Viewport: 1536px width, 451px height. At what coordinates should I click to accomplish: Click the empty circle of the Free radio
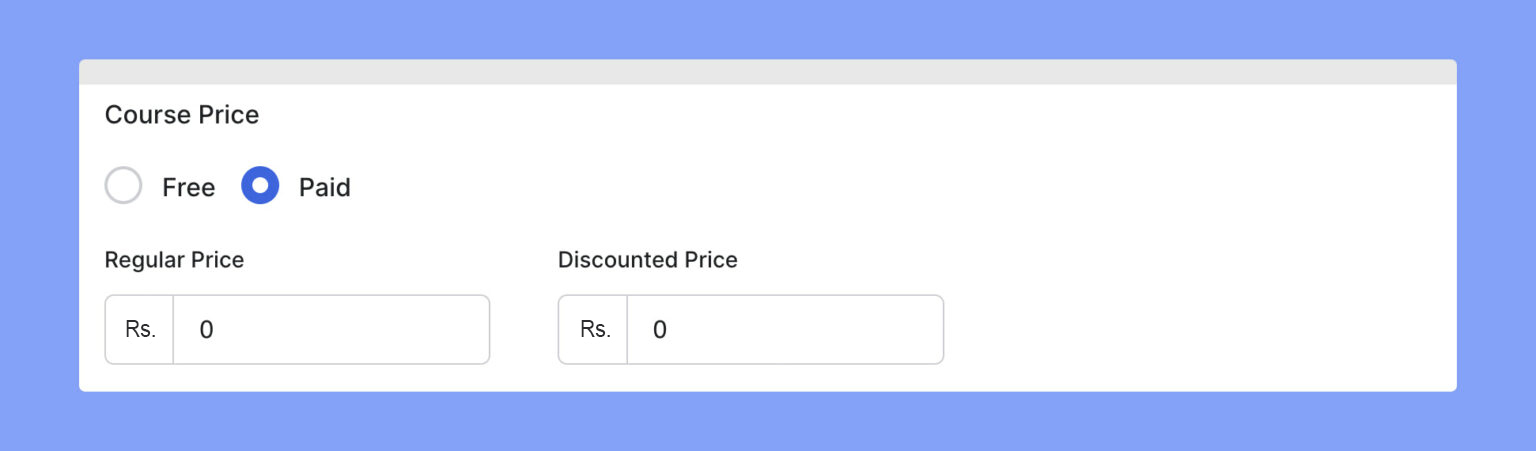124,186
